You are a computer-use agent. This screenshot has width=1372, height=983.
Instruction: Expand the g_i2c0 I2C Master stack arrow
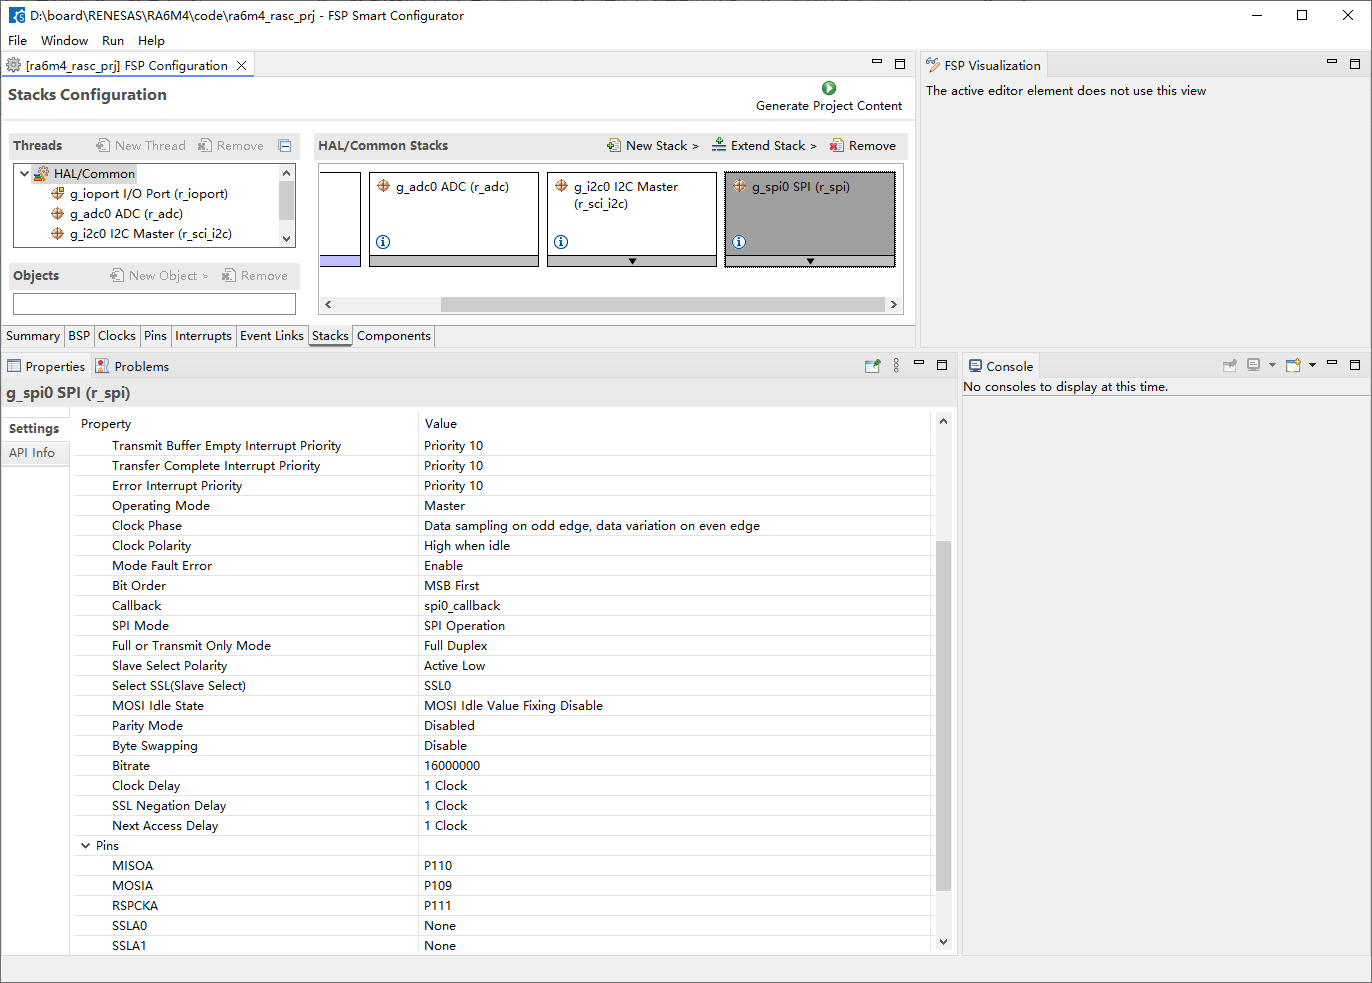[x=632, y=261]
